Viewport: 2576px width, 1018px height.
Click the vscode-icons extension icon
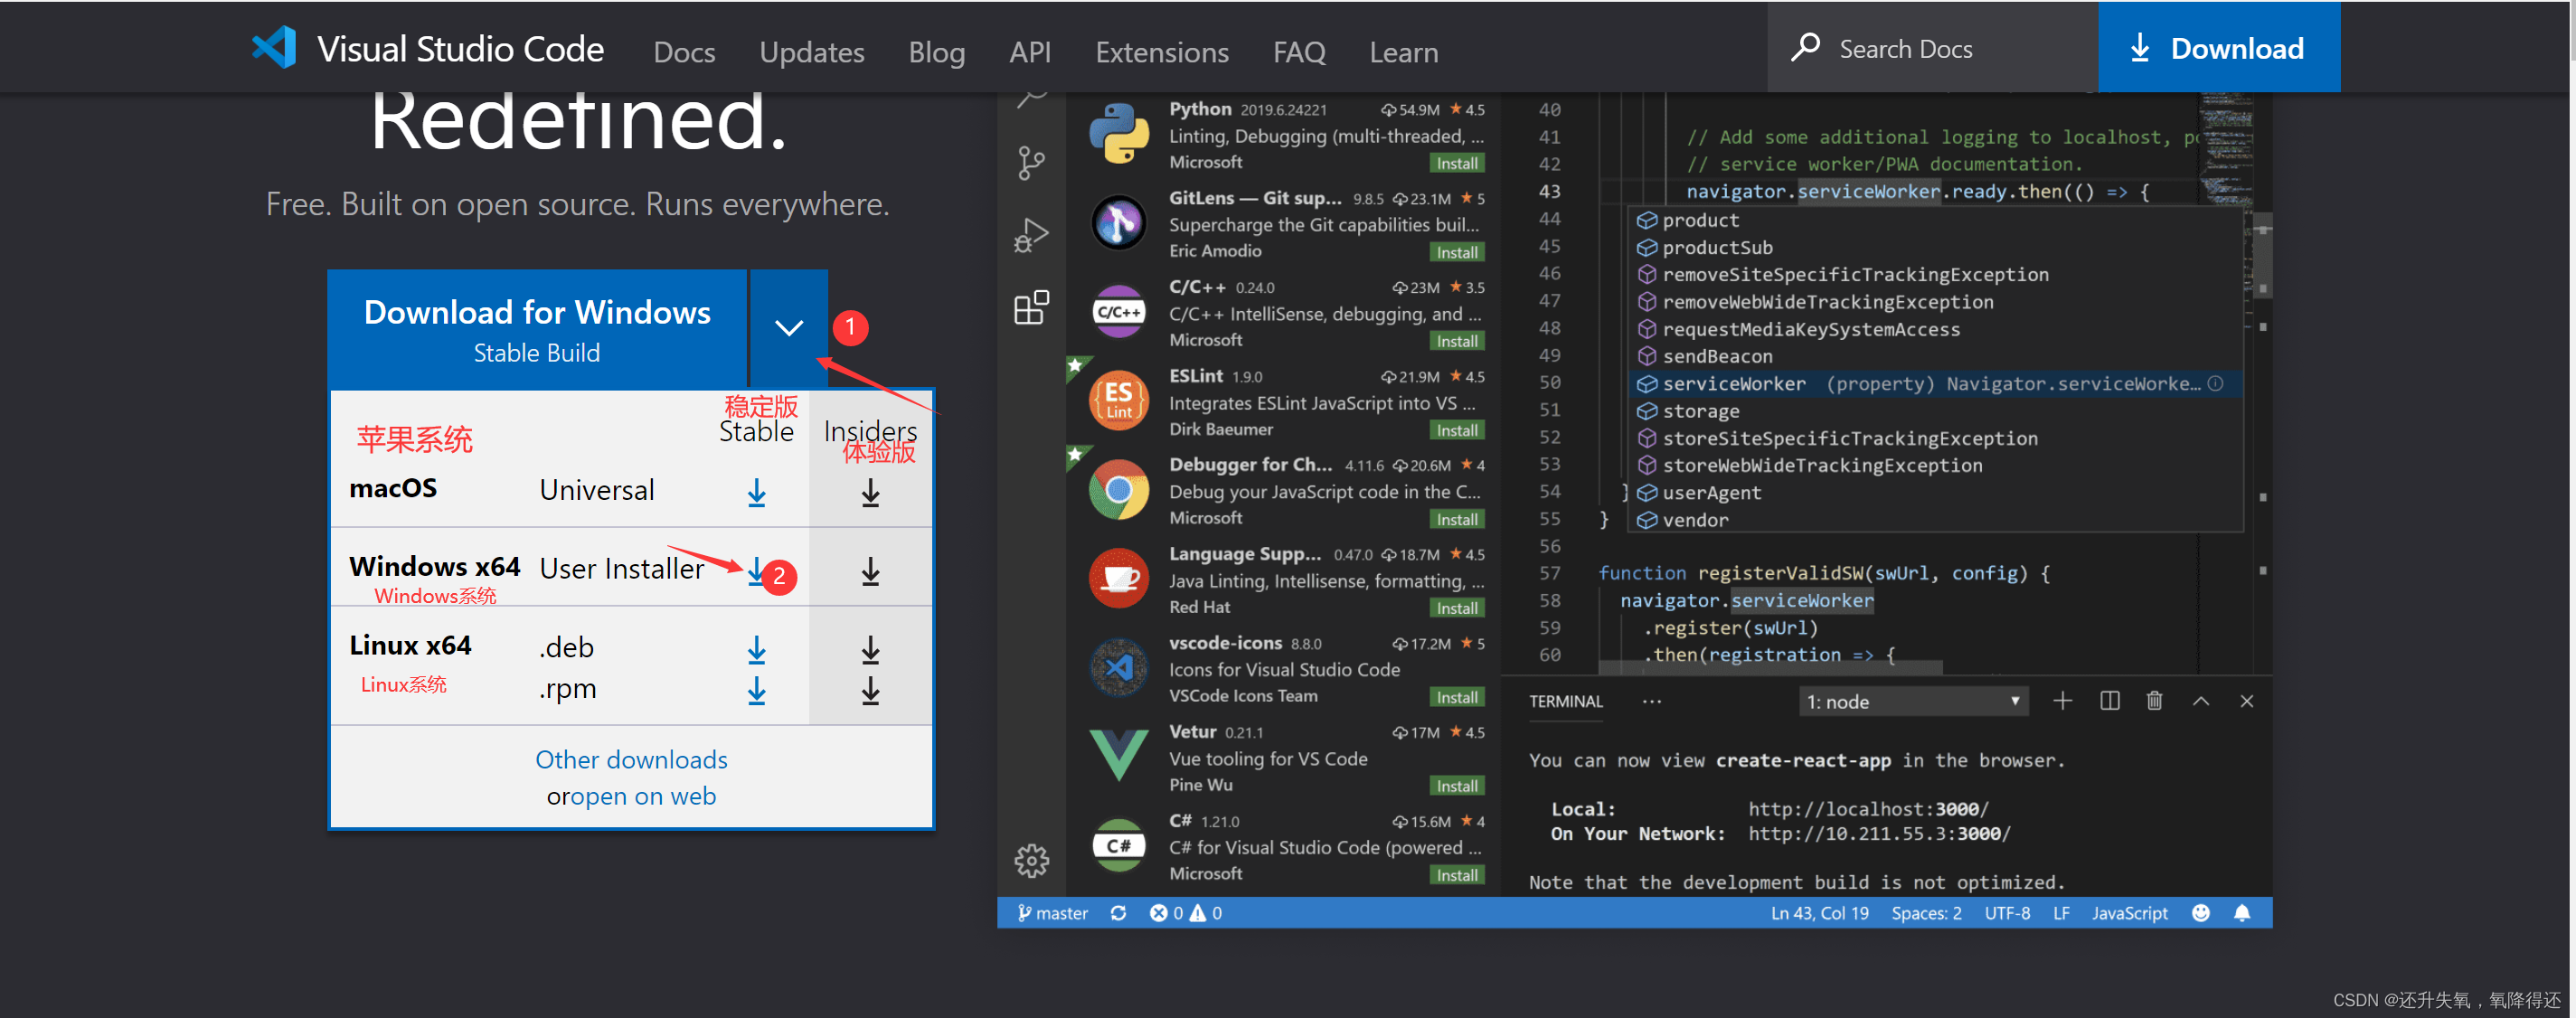[1118, 667]
